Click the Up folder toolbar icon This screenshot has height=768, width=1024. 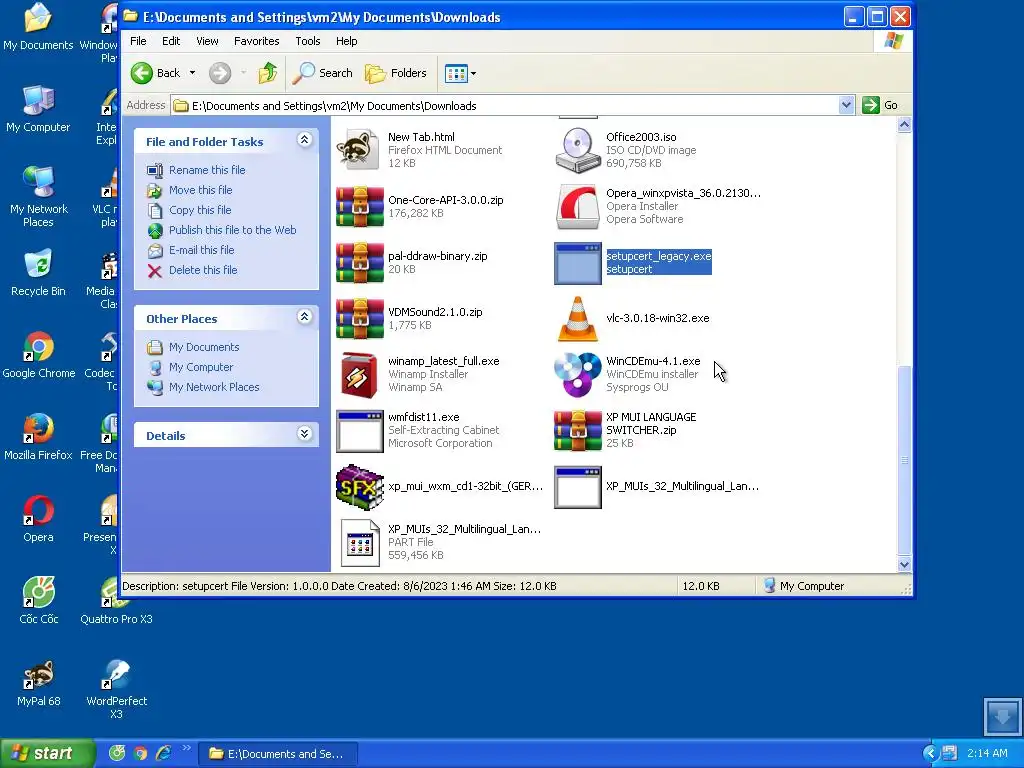[x=267, y=73]
